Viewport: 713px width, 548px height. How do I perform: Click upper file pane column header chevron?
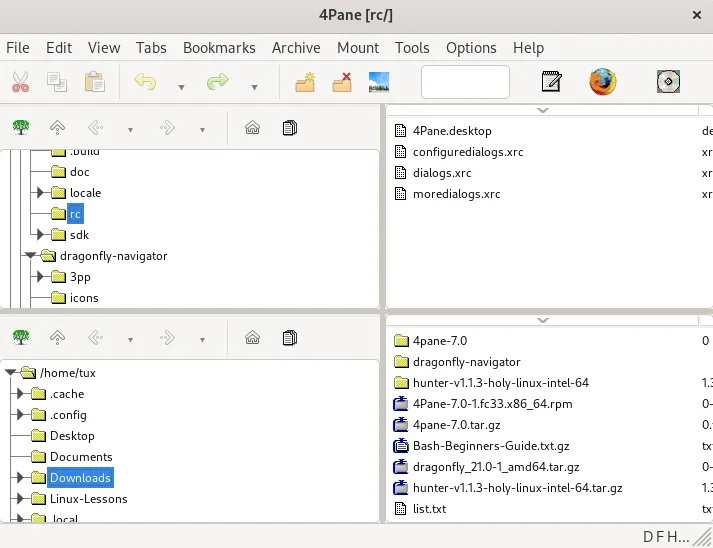pyautogui.click(x=542, y=110)
